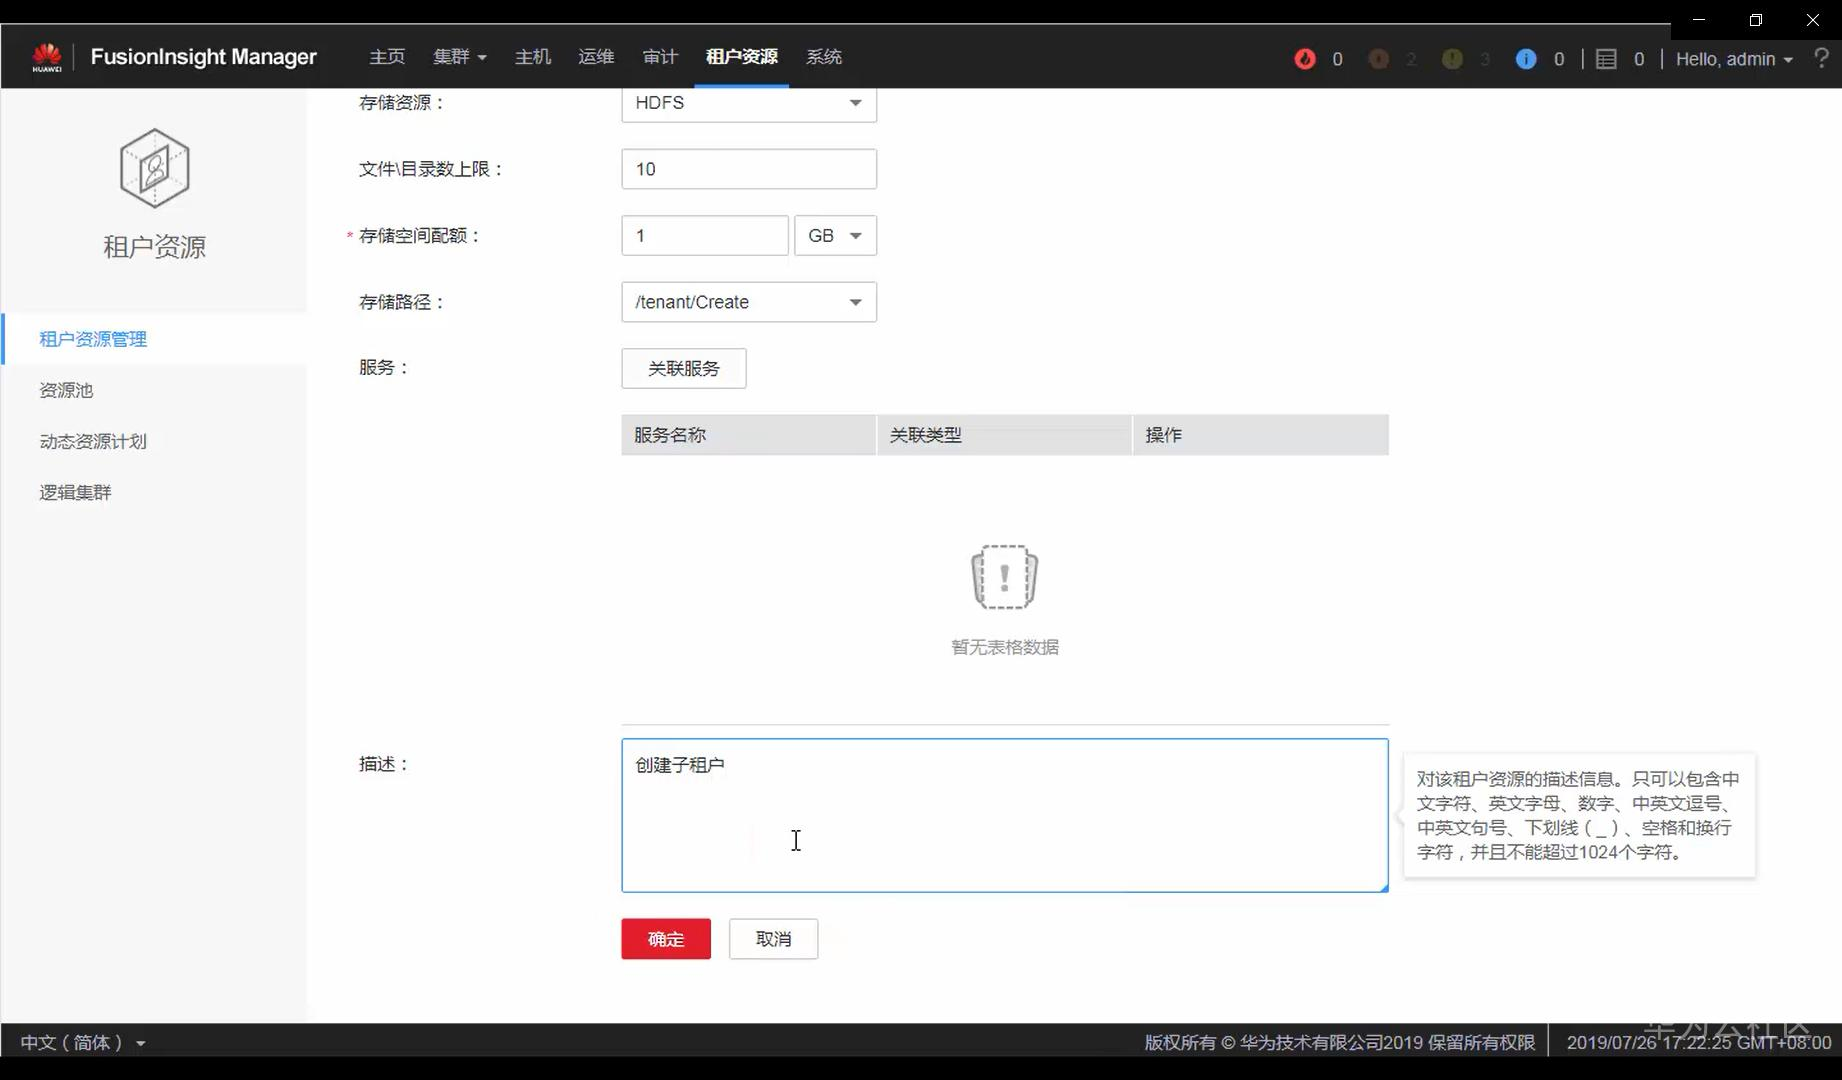This screenshot has width=1842, height=1080.
Task: Click the FusionInsight Manager title
Action: [203, 57]
